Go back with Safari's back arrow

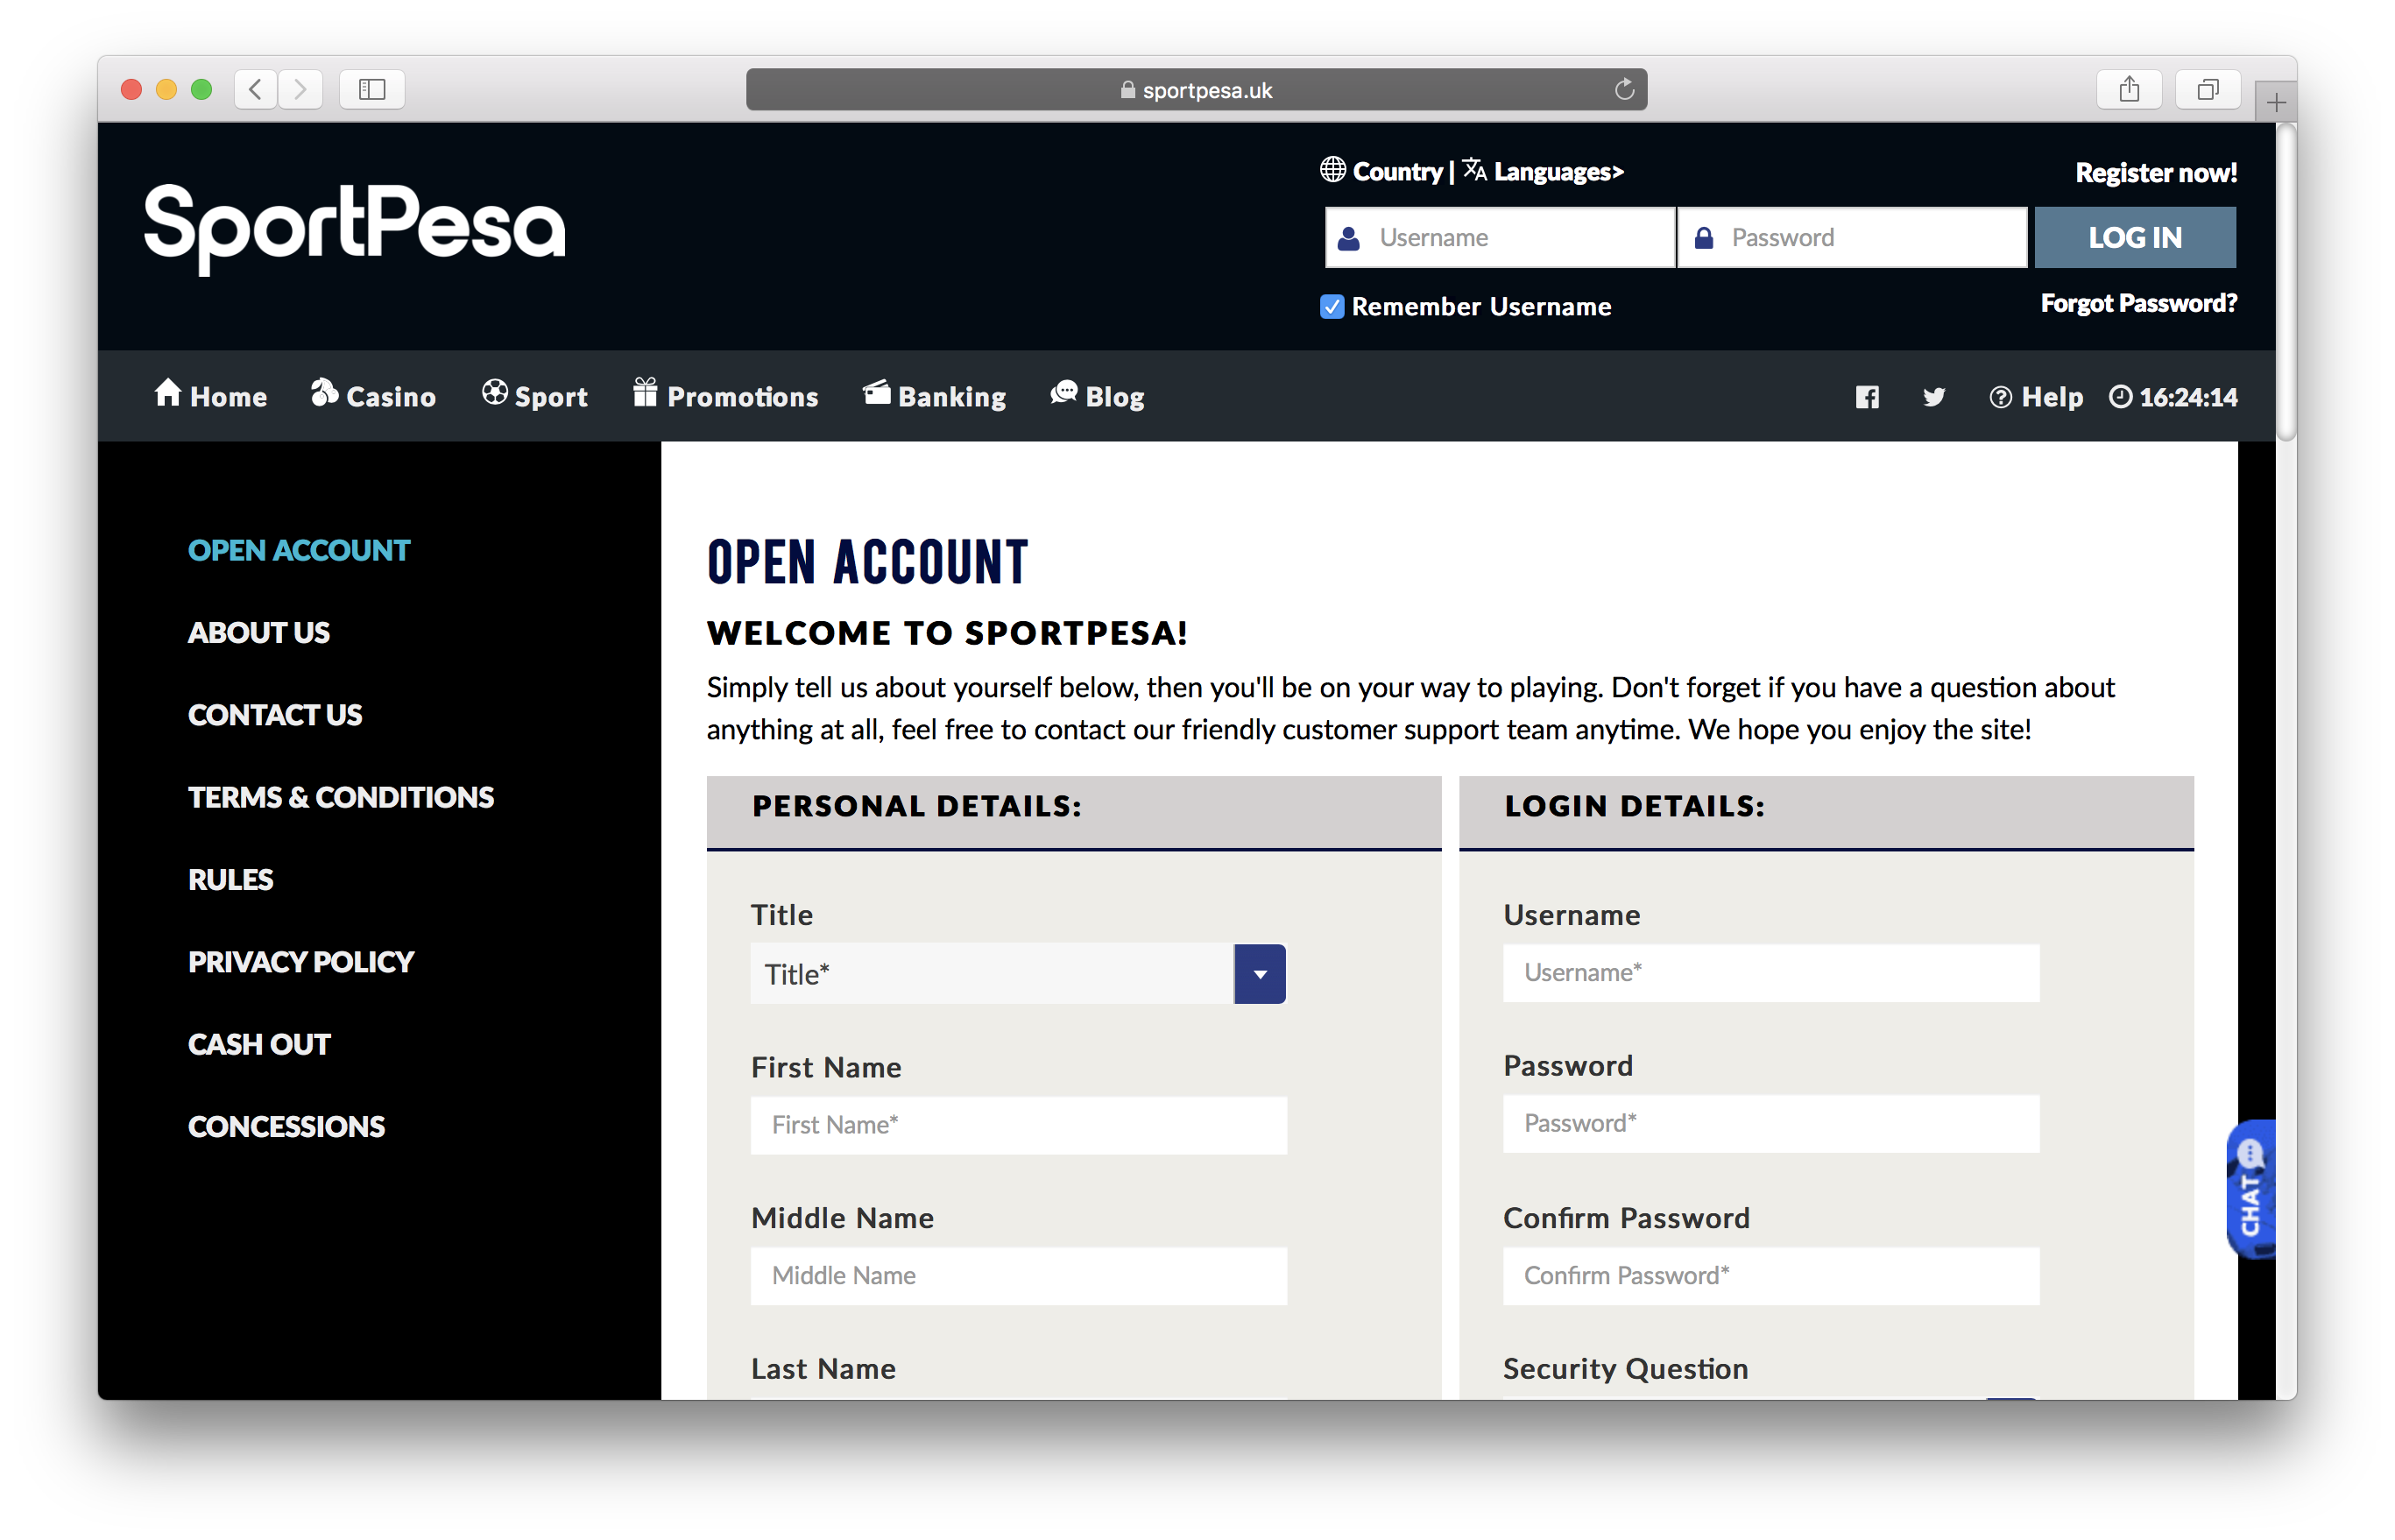click(x=256, y=90)
